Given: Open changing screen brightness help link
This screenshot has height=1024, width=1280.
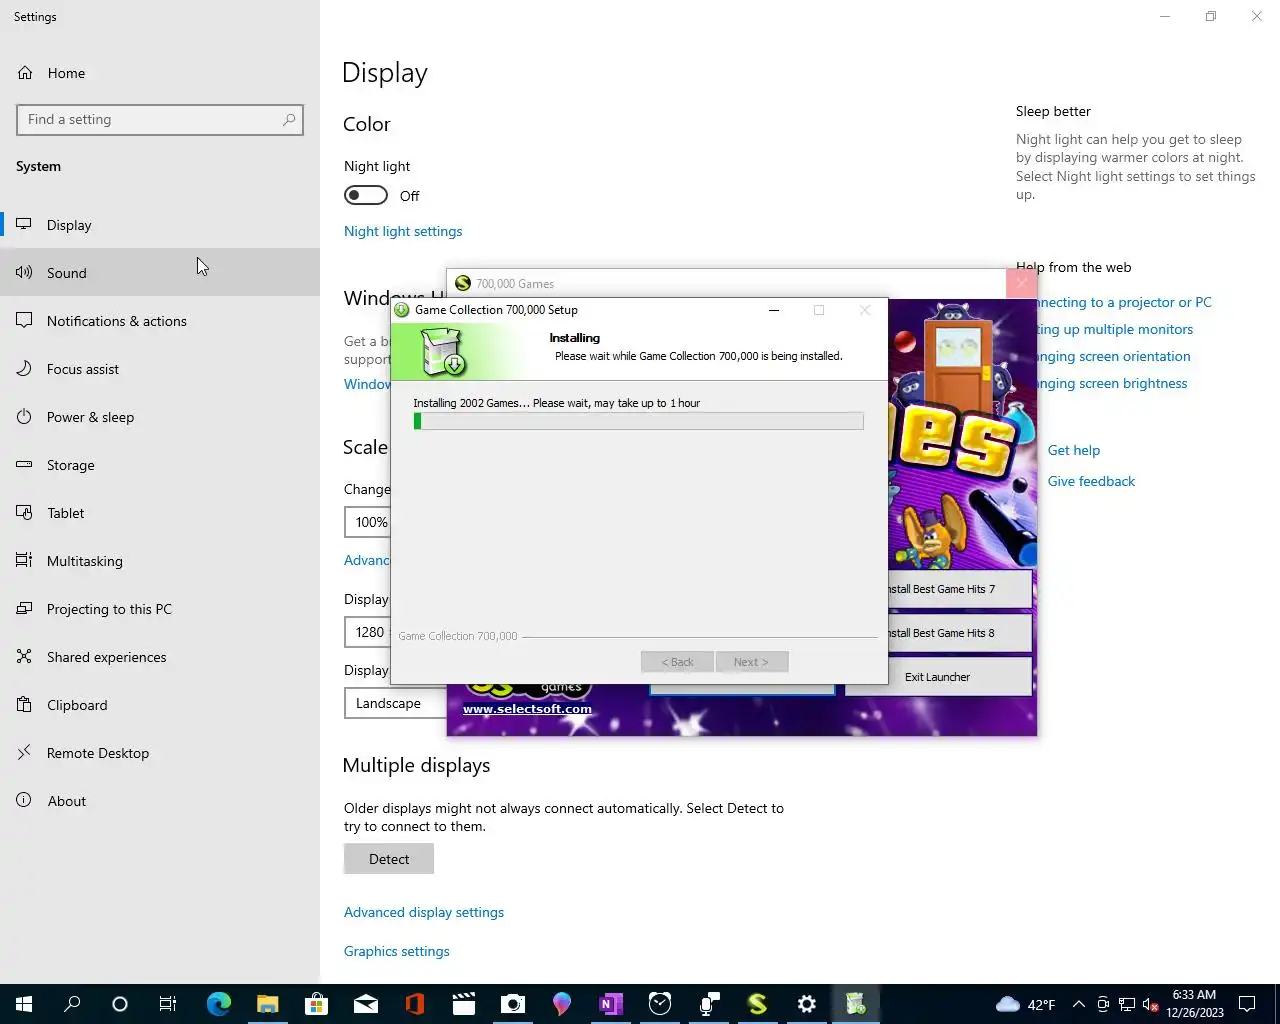Looking at the screenshot, I should [1112, 383].
